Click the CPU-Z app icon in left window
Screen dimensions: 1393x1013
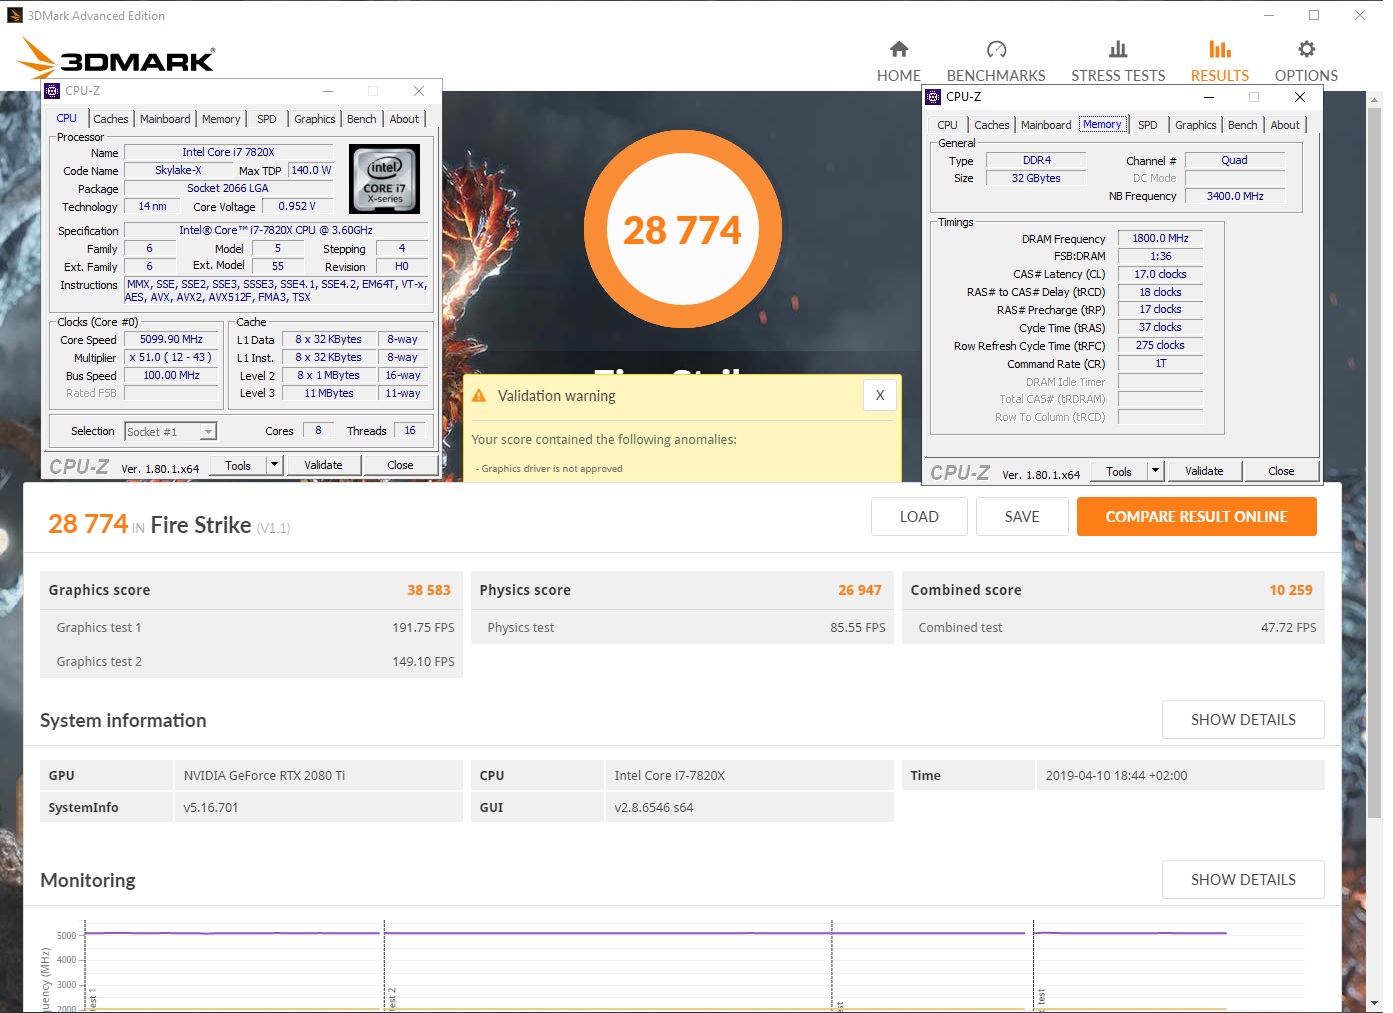53,91
